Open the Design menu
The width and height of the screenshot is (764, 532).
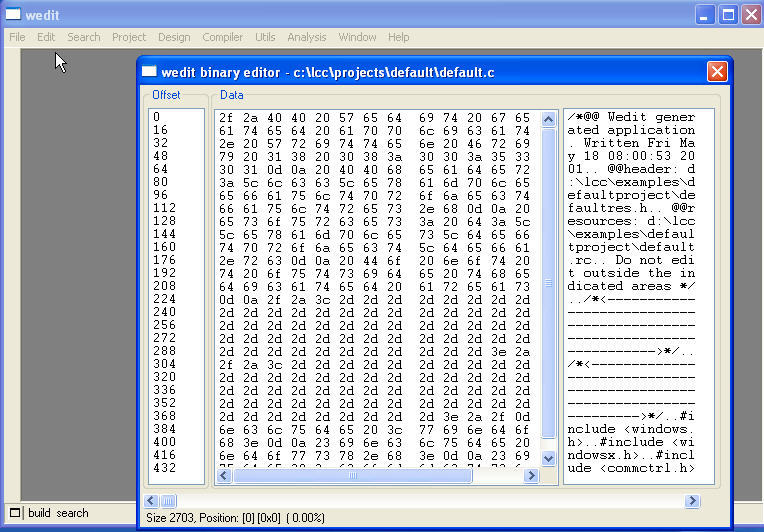[174, 37]
